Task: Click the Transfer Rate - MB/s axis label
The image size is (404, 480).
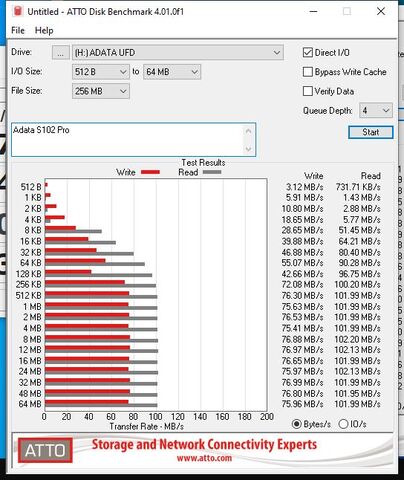Action: 147,426
